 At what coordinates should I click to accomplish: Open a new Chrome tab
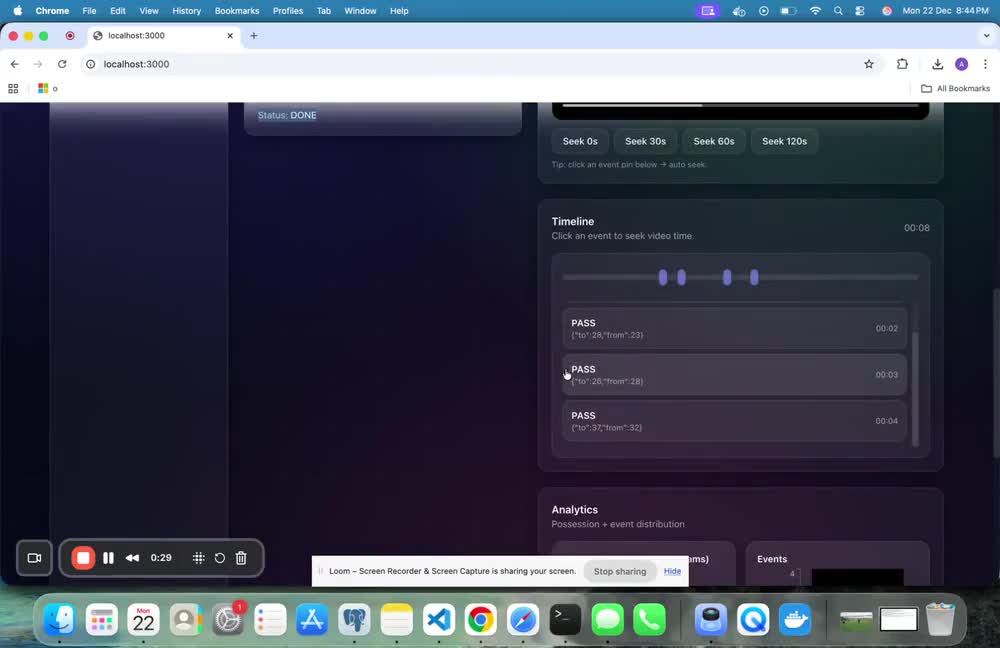pyautogui.click(x=254, y=36)
